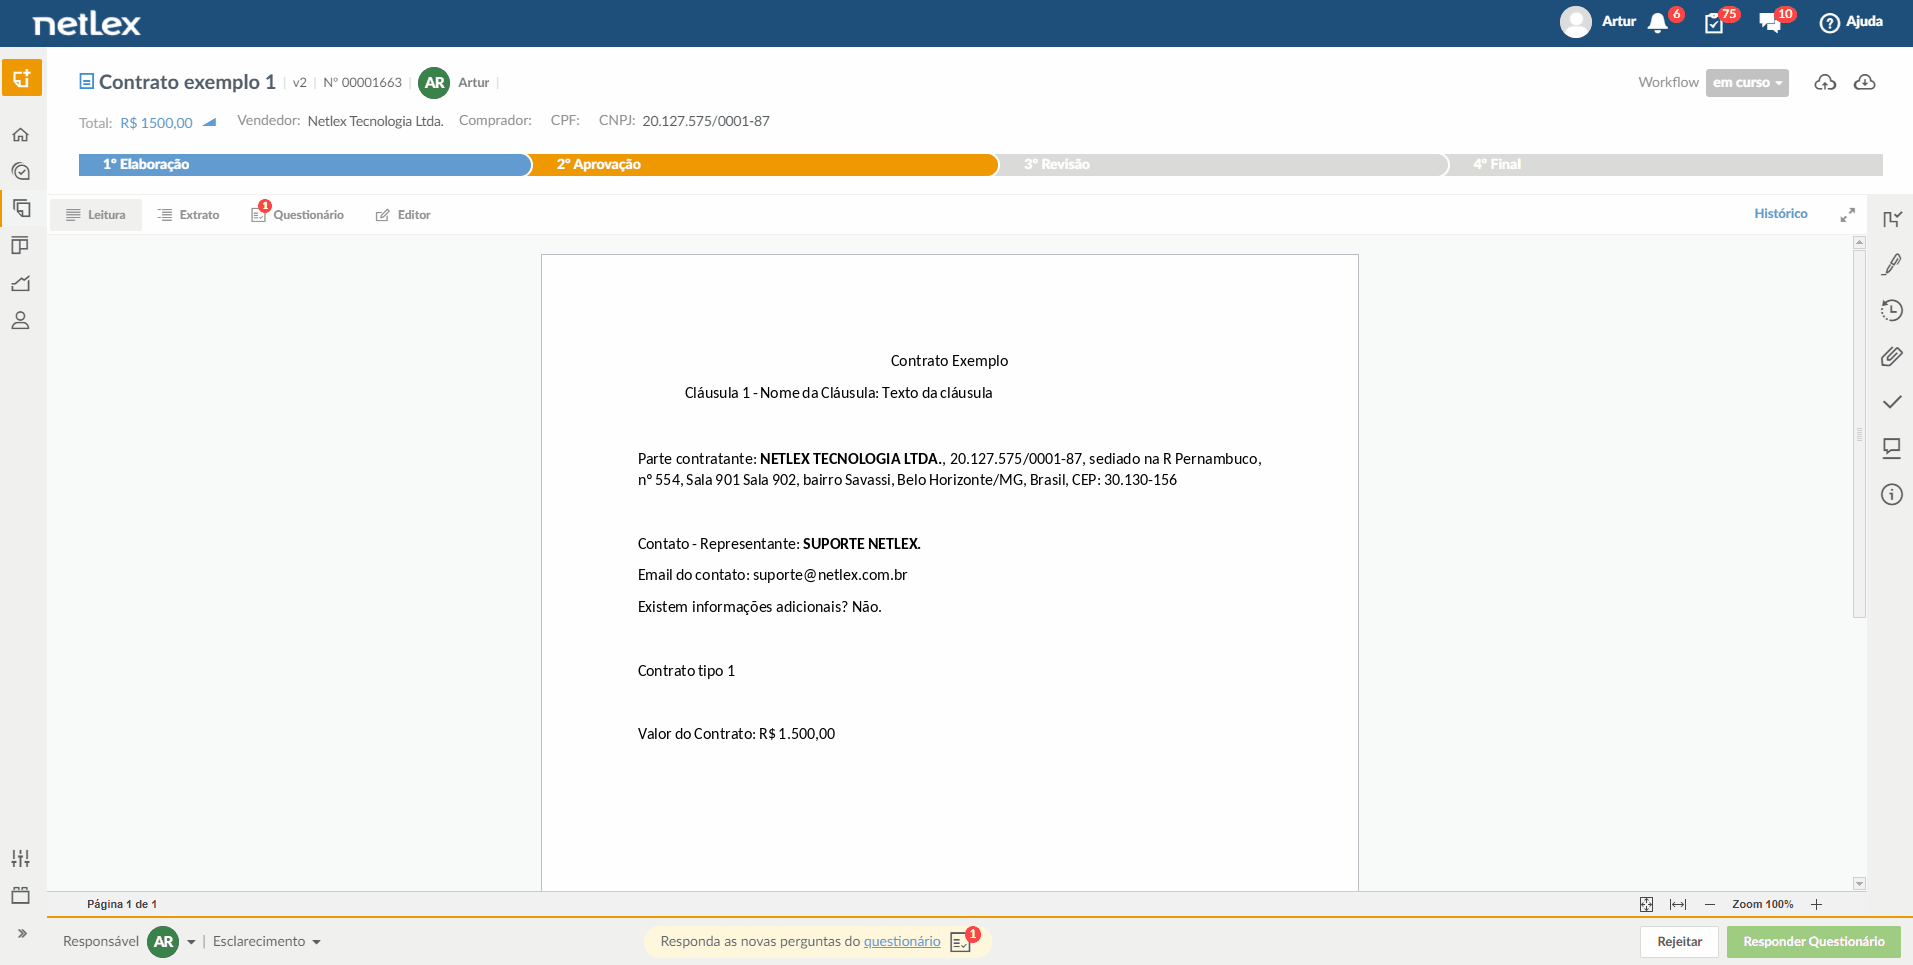Expand the Responsável AR dropdown arrow
Viewport: 1913px width, 965px height.
point(191,942)
